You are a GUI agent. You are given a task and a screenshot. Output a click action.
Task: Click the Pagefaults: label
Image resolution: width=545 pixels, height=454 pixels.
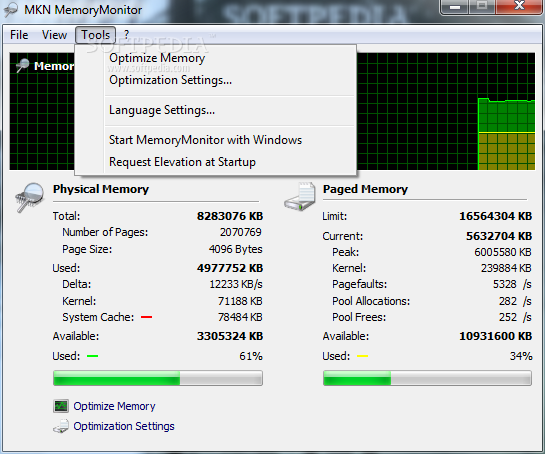tap(360, 284)
